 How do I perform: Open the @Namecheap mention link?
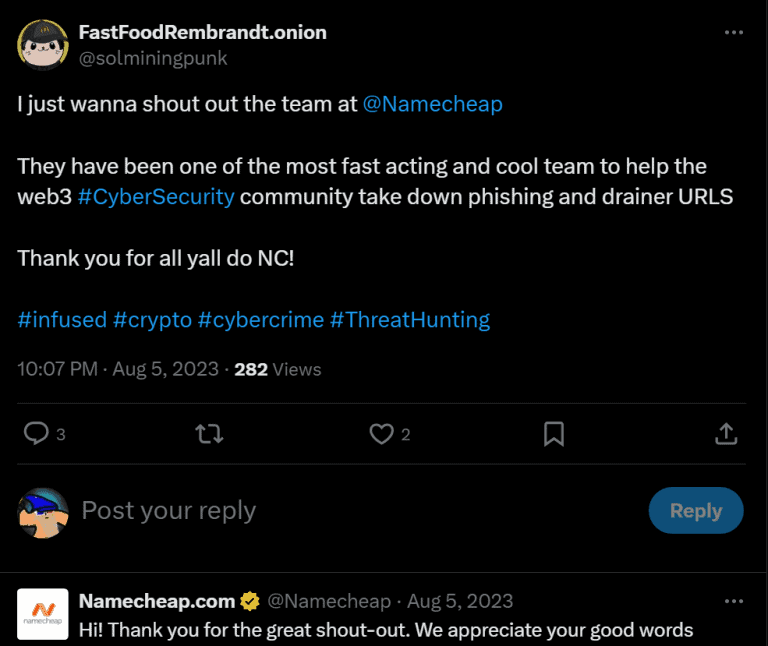click(433, 104)
